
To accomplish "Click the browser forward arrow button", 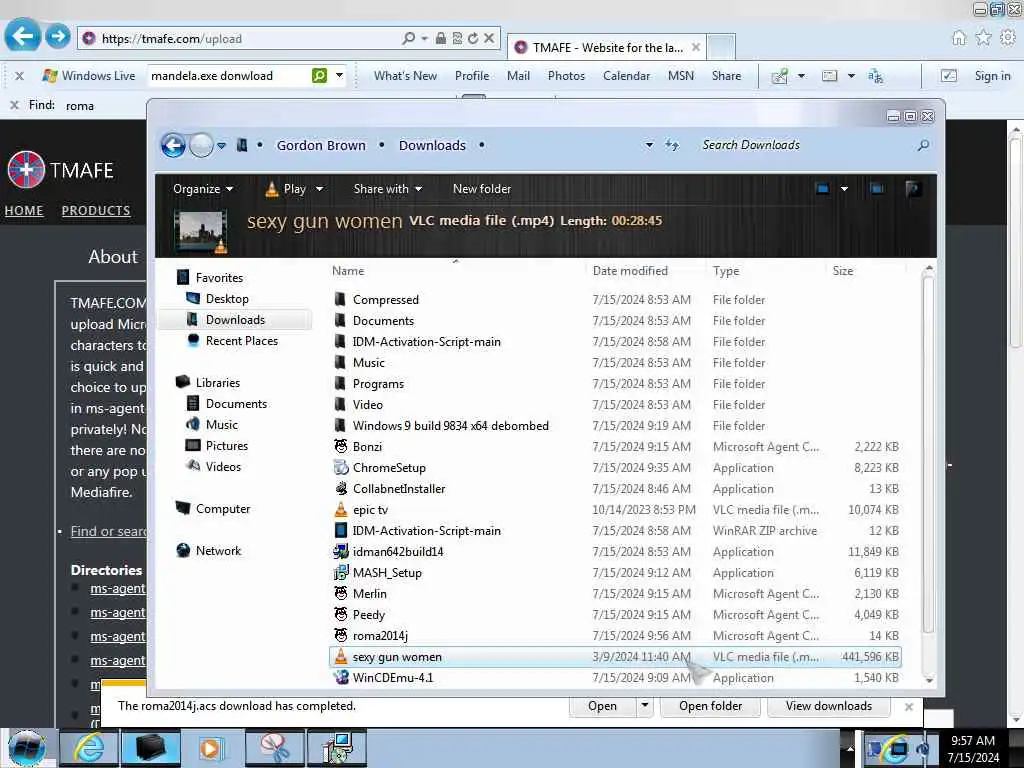I will tap(57, 36).
